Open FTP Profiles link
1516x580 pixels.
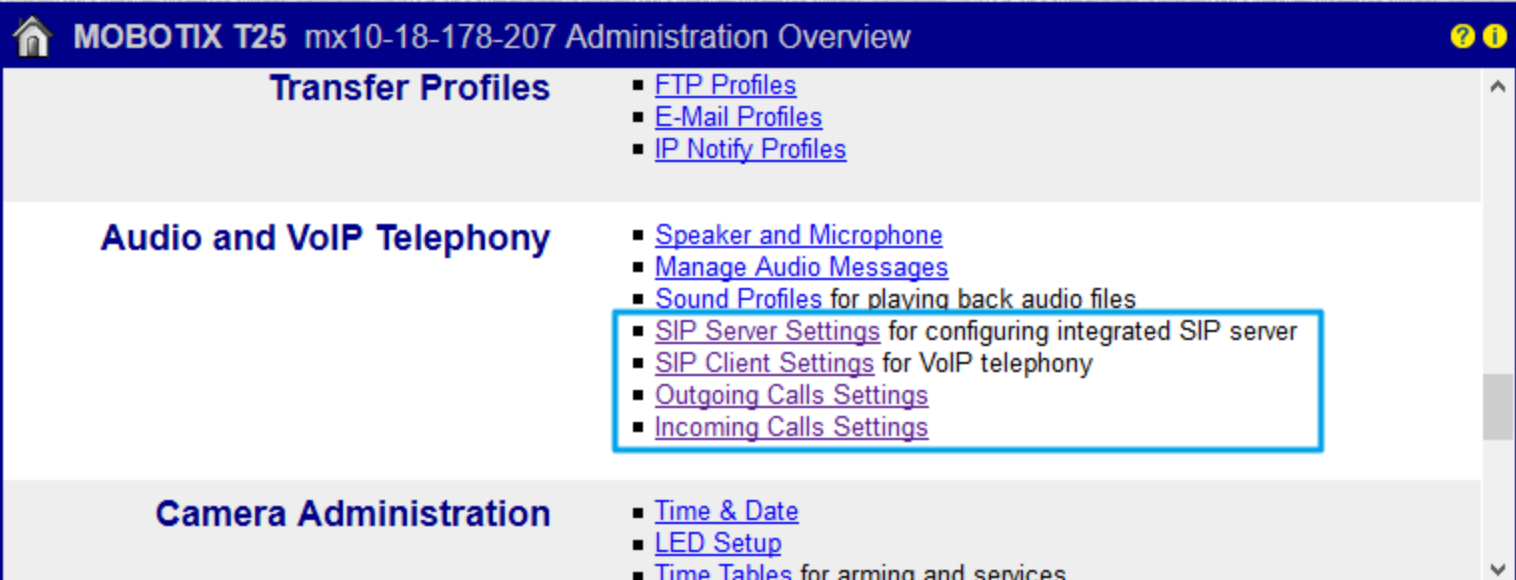pos(725,85)
